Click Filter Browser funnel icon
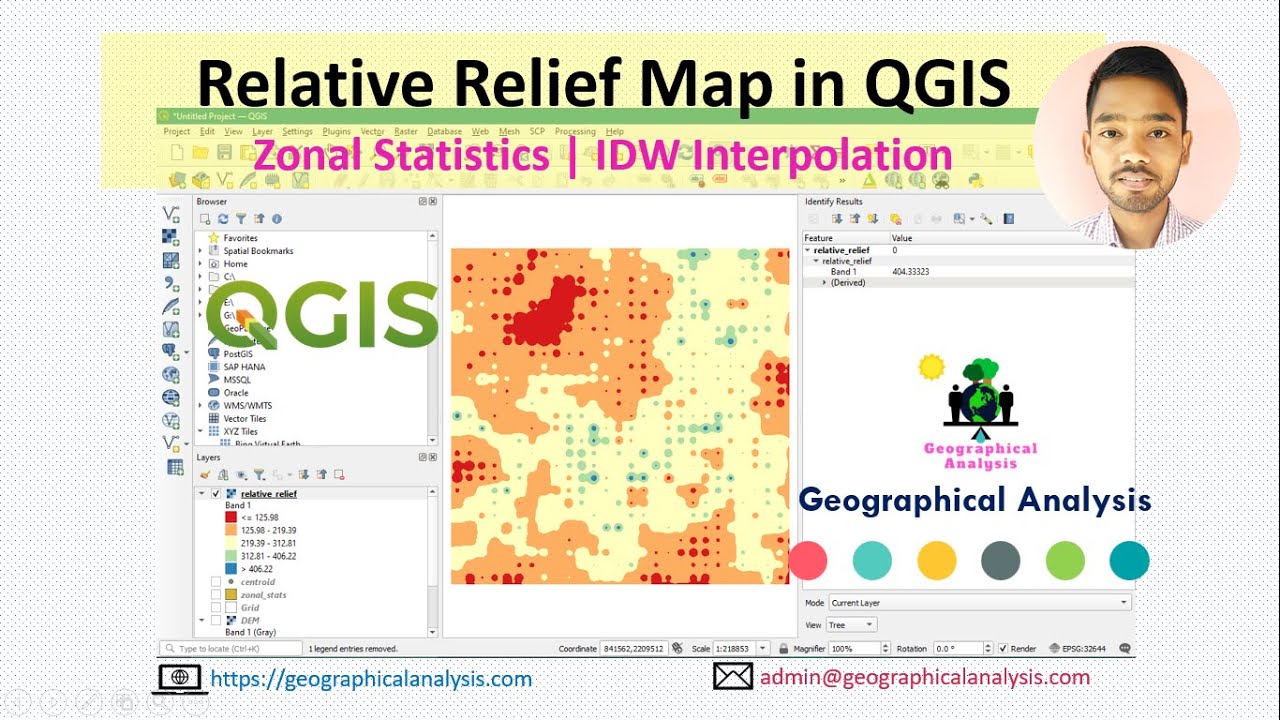Viewport: 1280px width, 720px height. point(241,219)
